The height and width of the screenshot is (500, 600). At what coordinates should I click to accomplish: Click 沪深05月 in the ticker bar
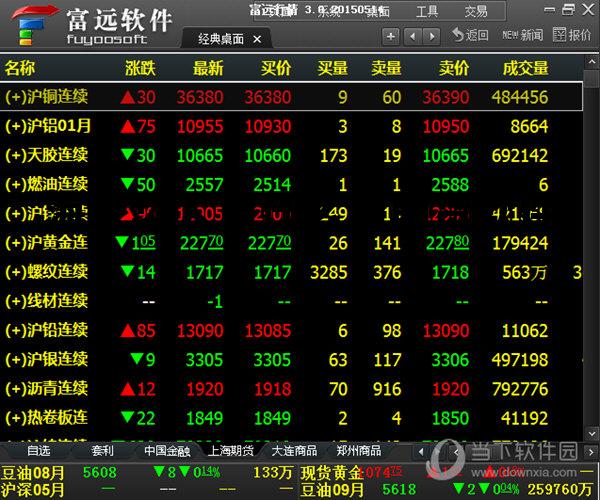click(33, 490)
